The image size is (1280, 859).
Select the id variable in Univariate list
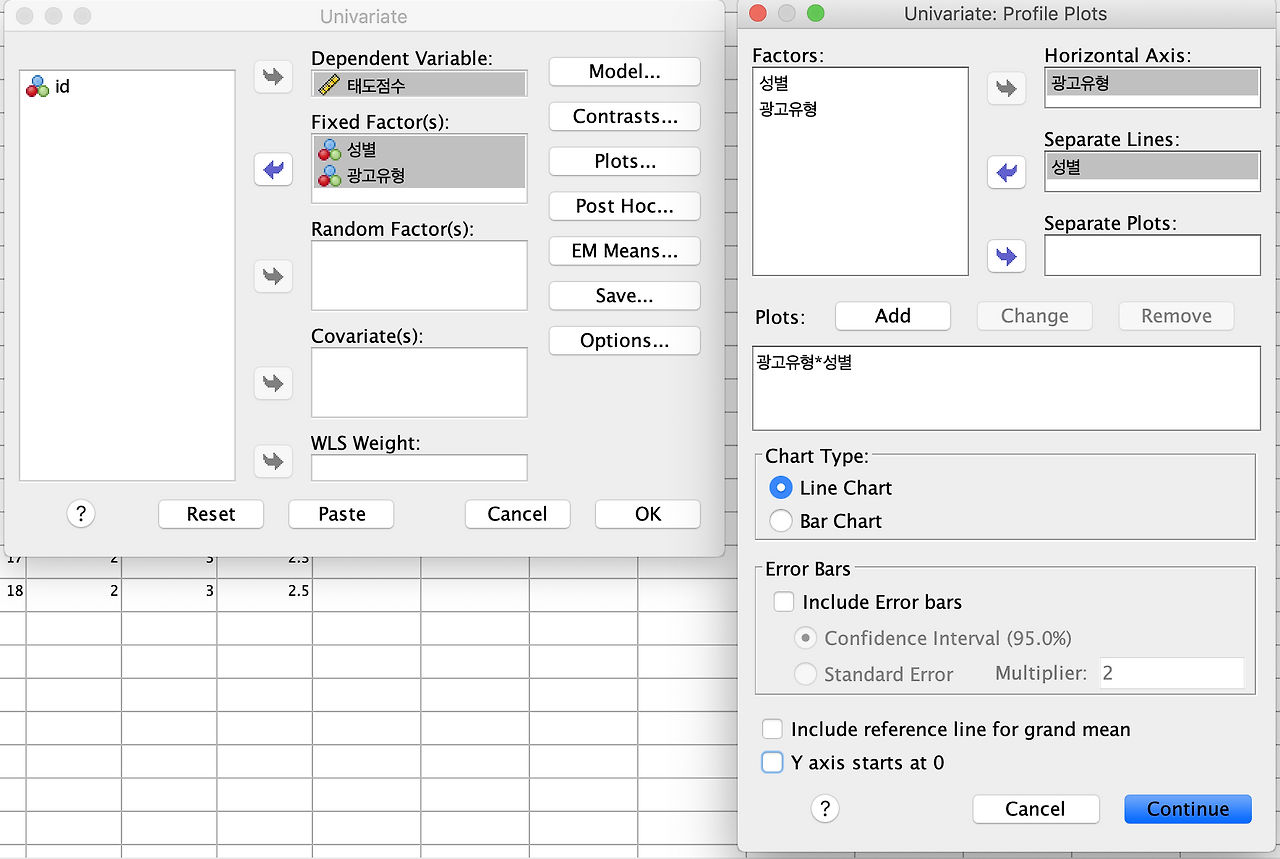click(x=127, y=87)
